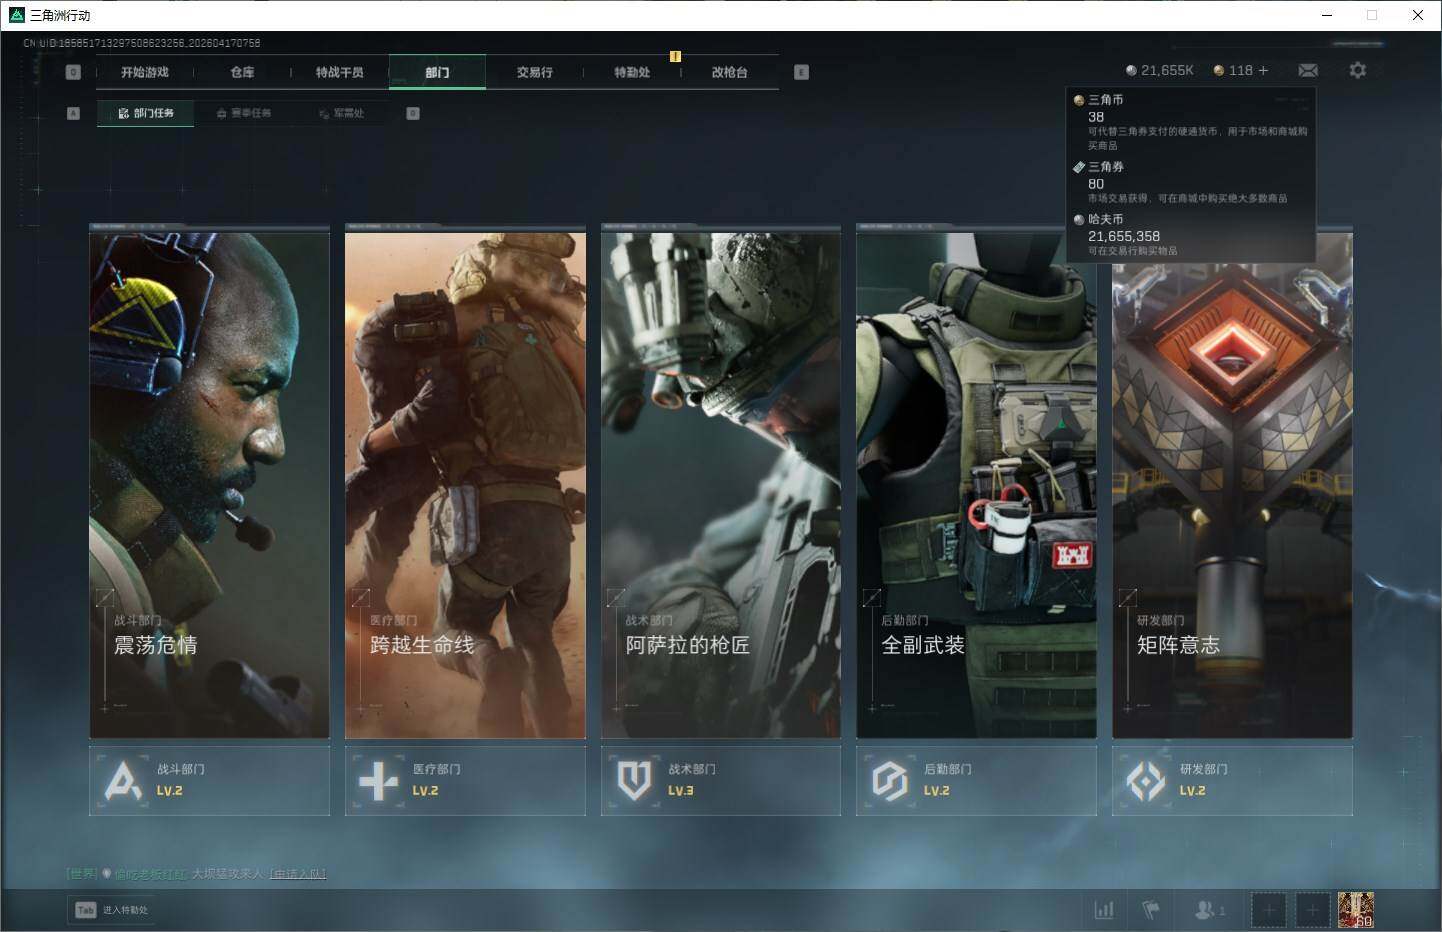Switch to the 交易行 tab
1442x932 pixels.
coord(534,72)
